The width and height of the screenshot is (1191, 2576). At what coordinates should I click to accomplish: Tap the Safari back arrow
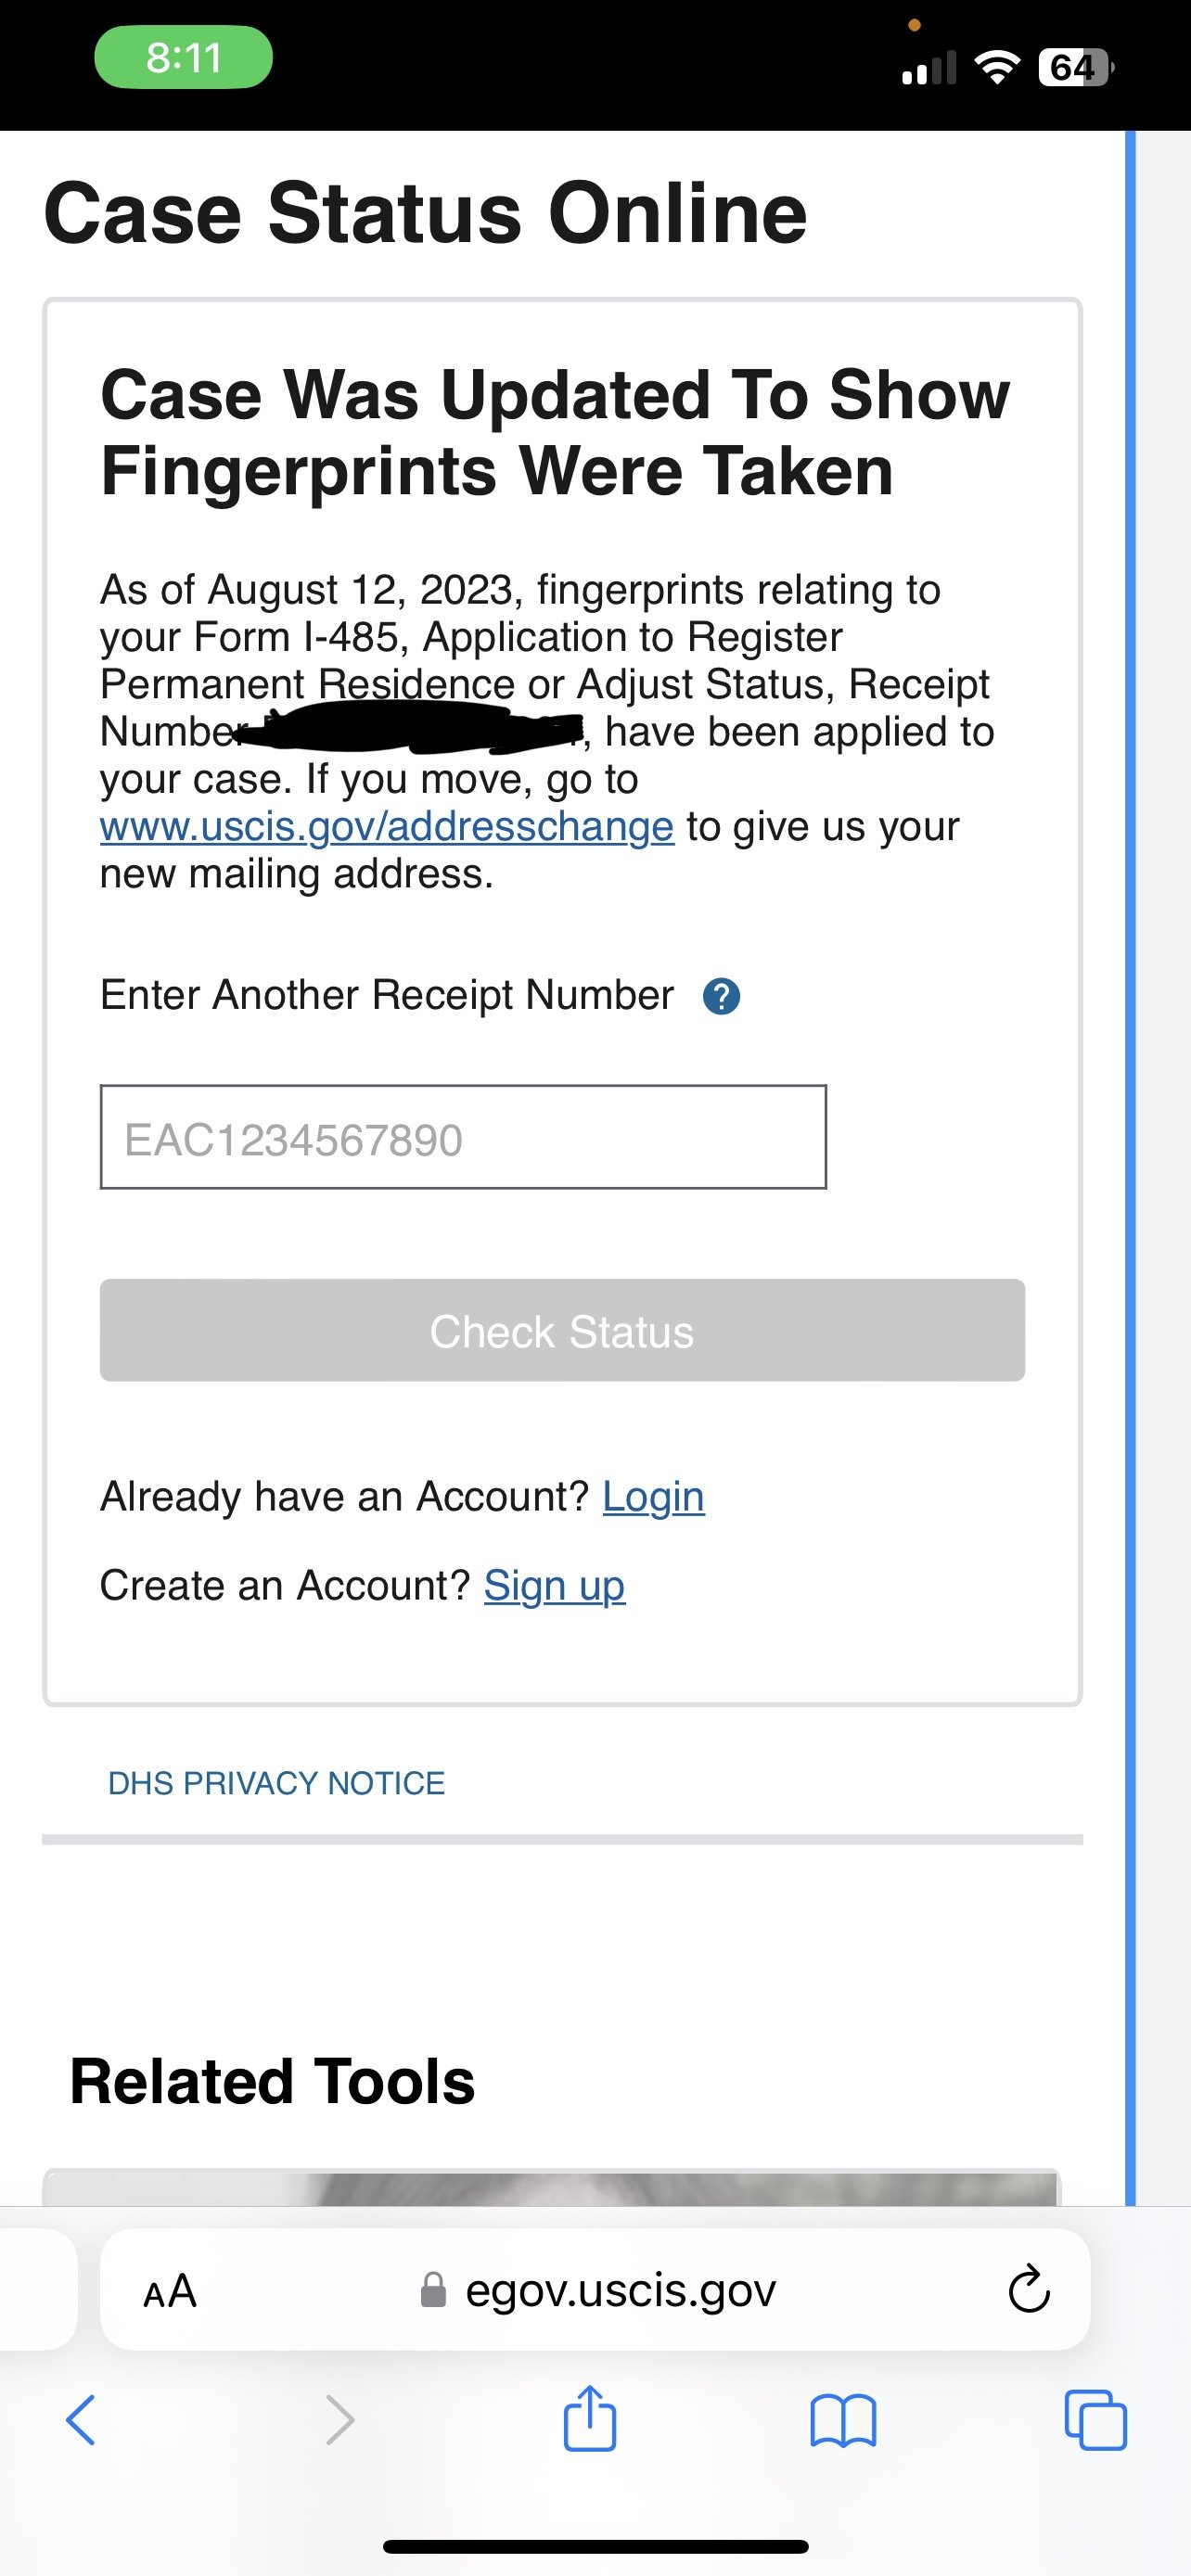[x=81, y=2421]
